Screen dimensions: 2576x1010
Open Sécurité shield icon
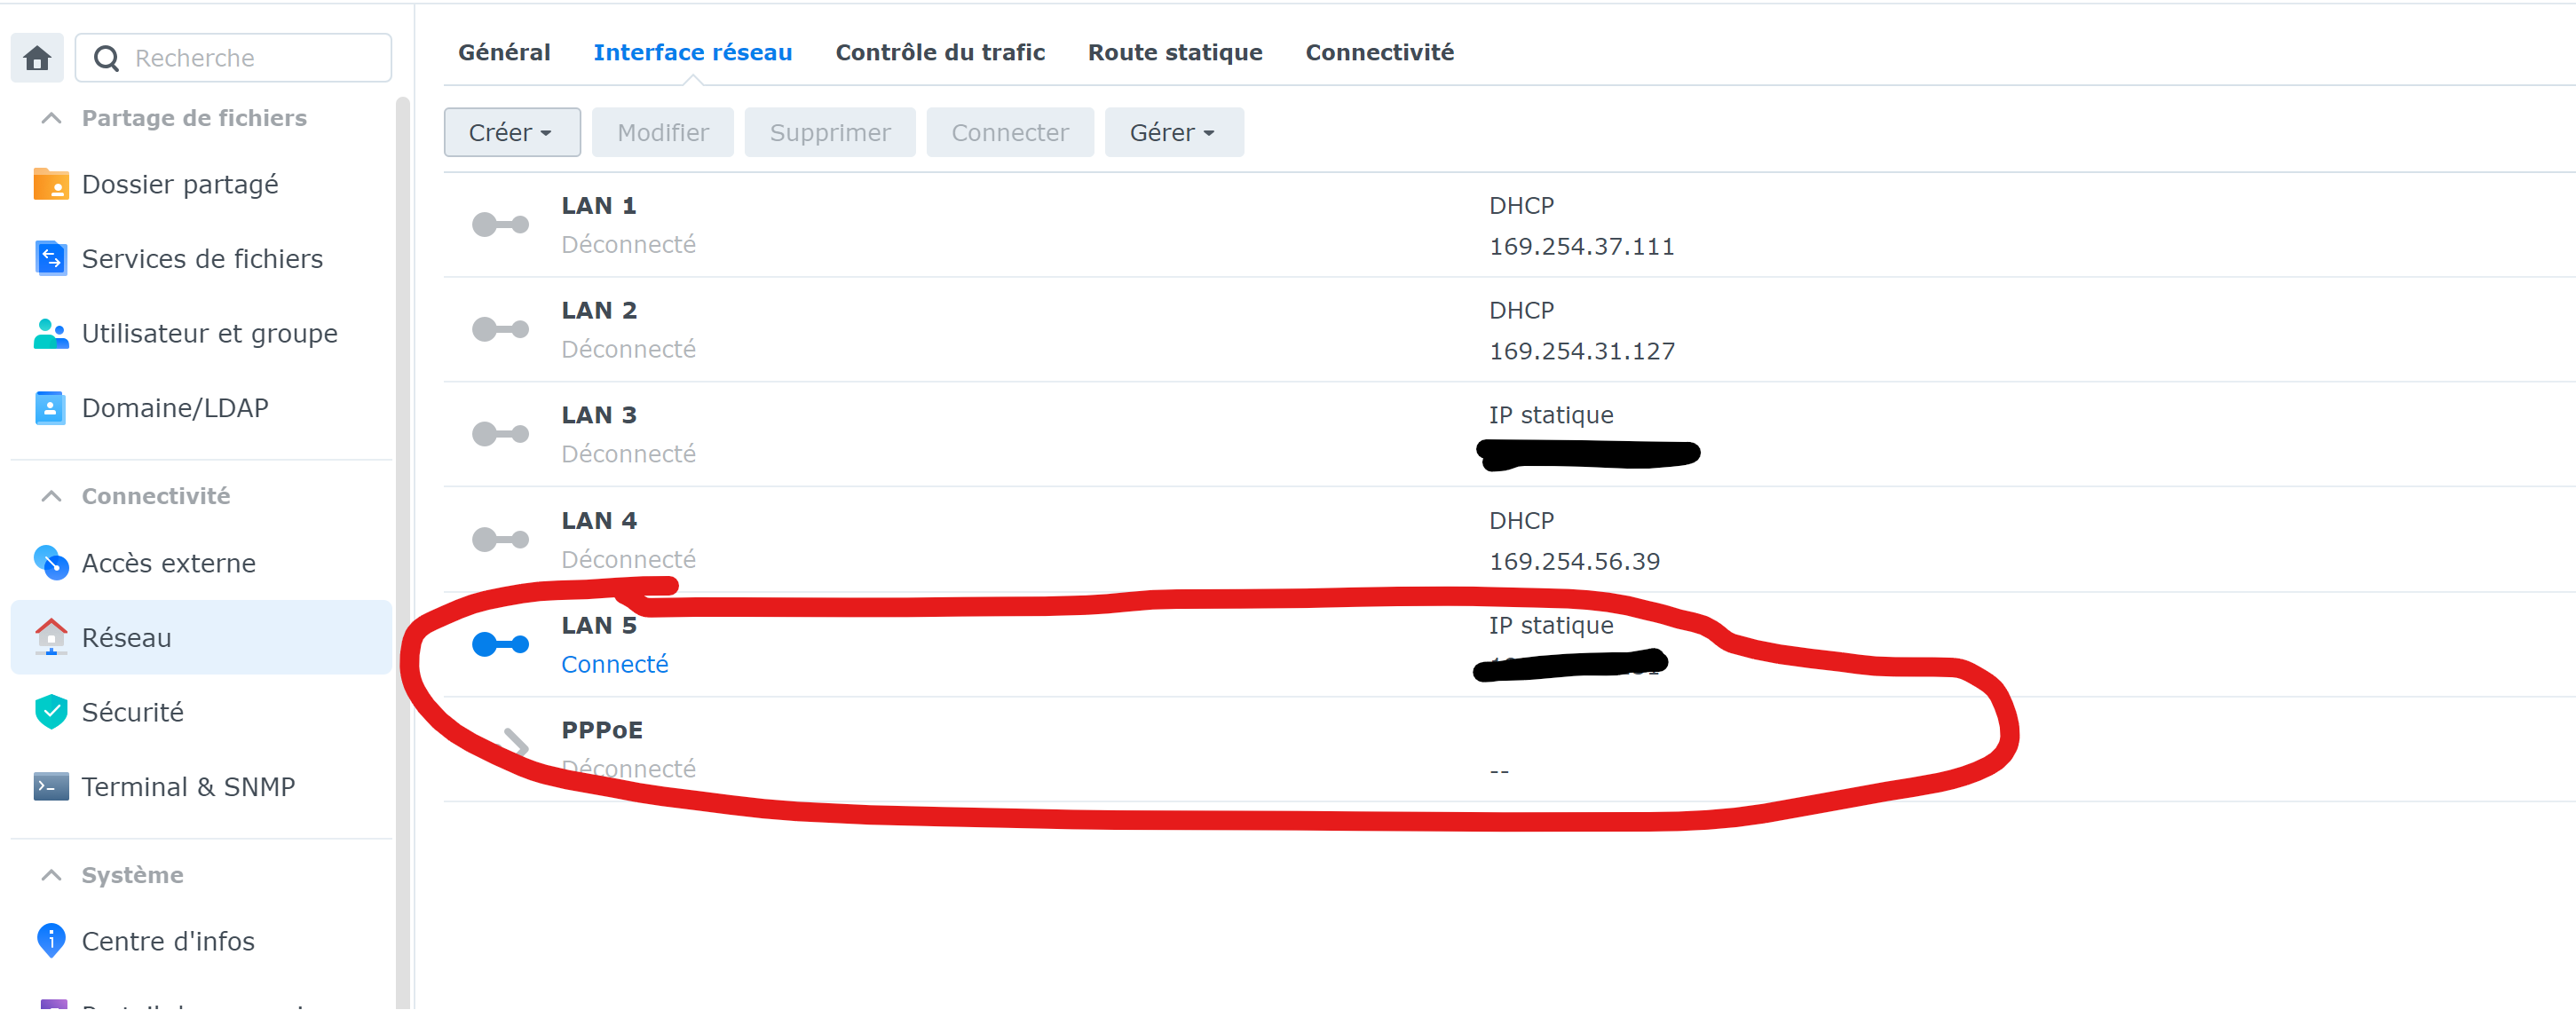coord(51,712)
